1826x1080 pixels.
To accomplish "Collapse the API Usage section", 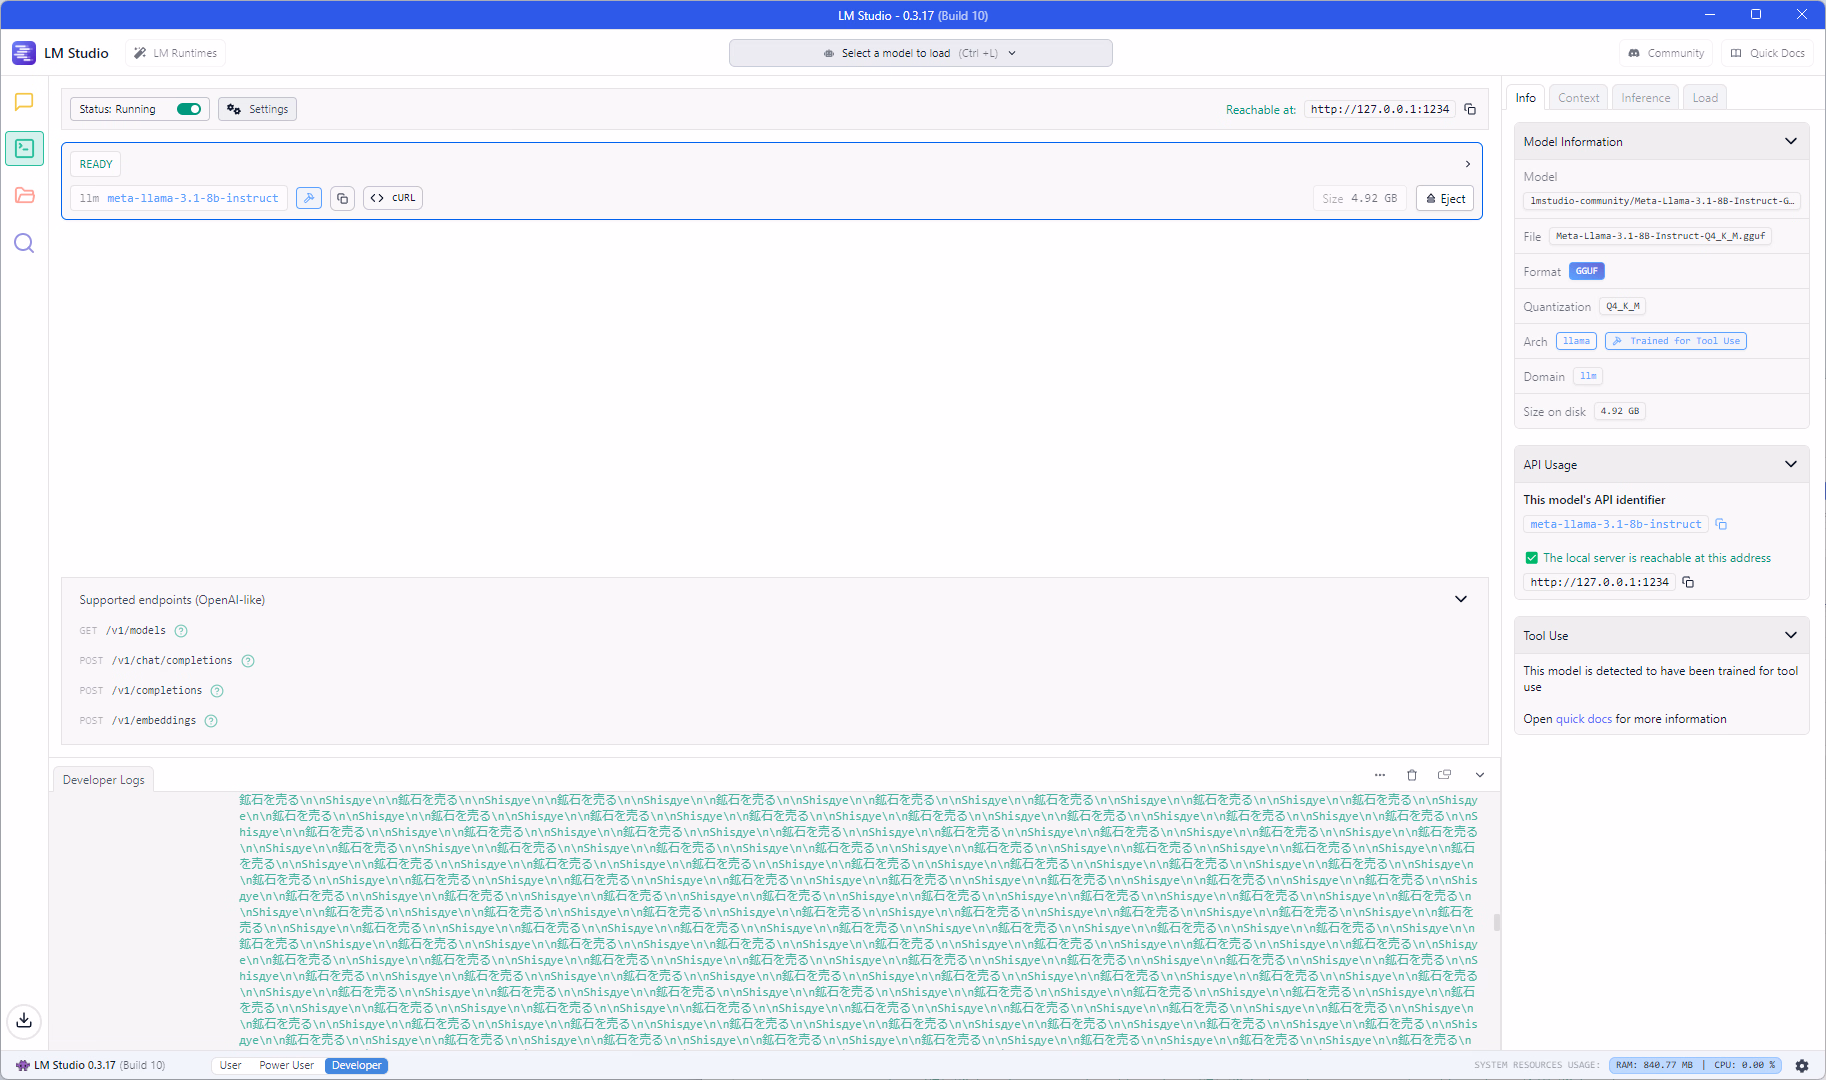I will [1791, 464].
